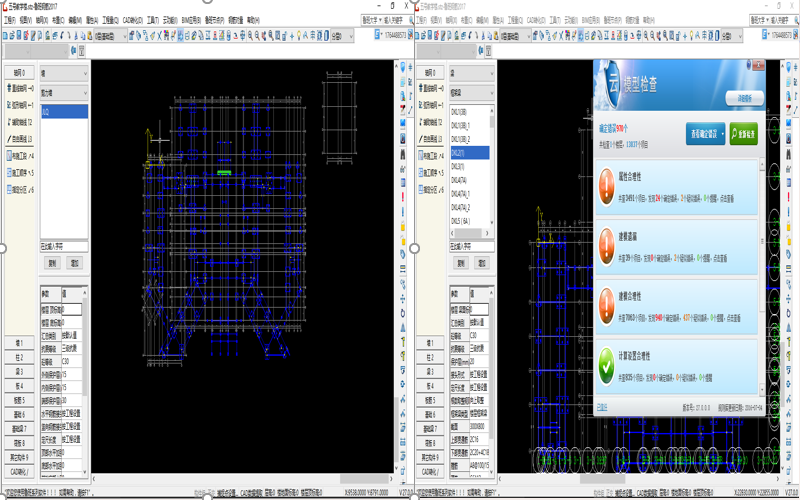Click 轴网 0 button in left window
Viewport: 800px width, 500px height.
(x=20, y=72)
